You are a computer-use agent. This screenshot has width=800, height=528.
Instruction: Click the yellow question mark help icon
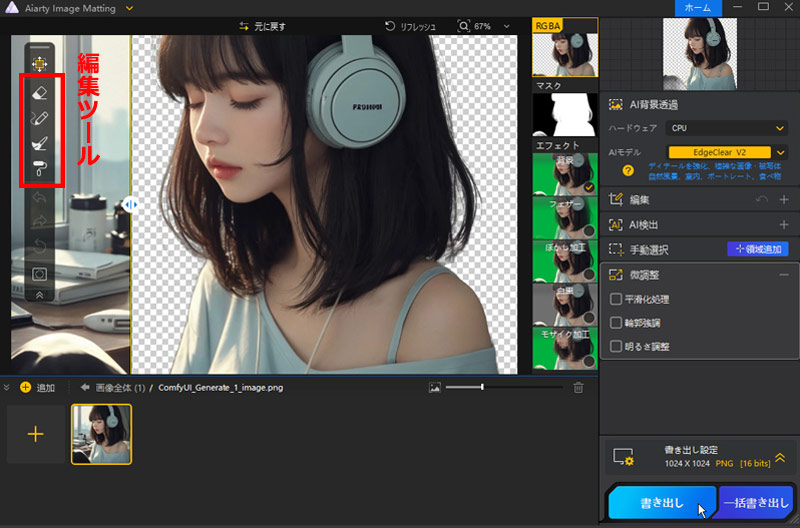click(x=628, y=170)
